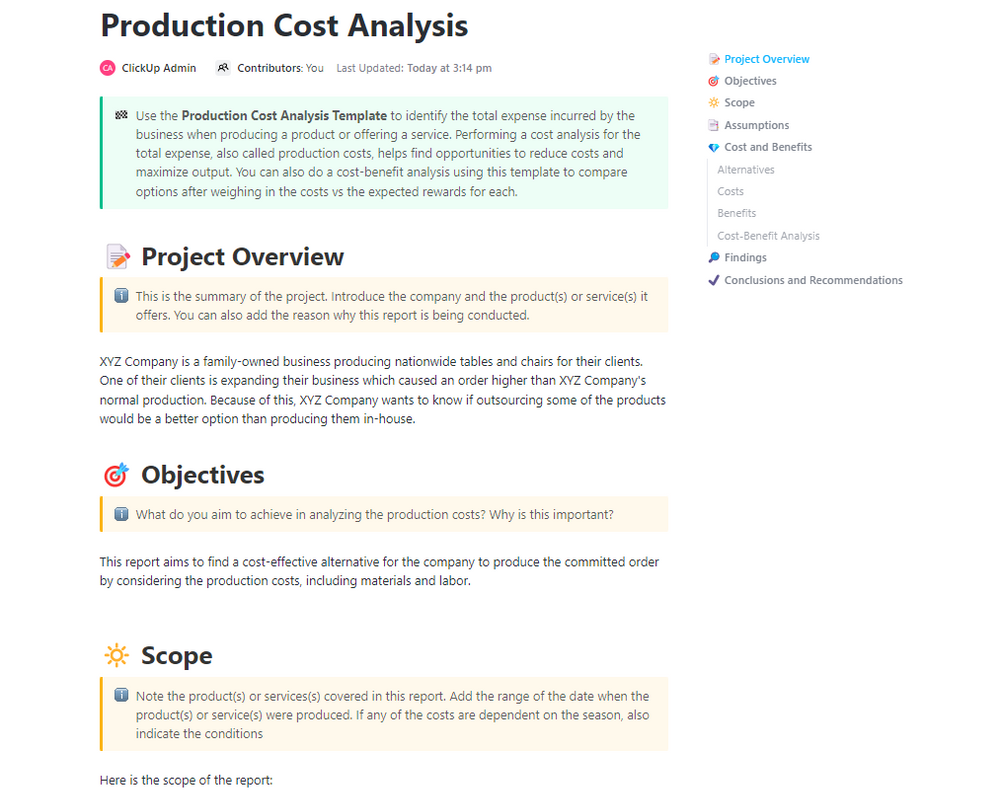
Task: Click the checkered flag icon in template banner
Action: tap(121, 116)
